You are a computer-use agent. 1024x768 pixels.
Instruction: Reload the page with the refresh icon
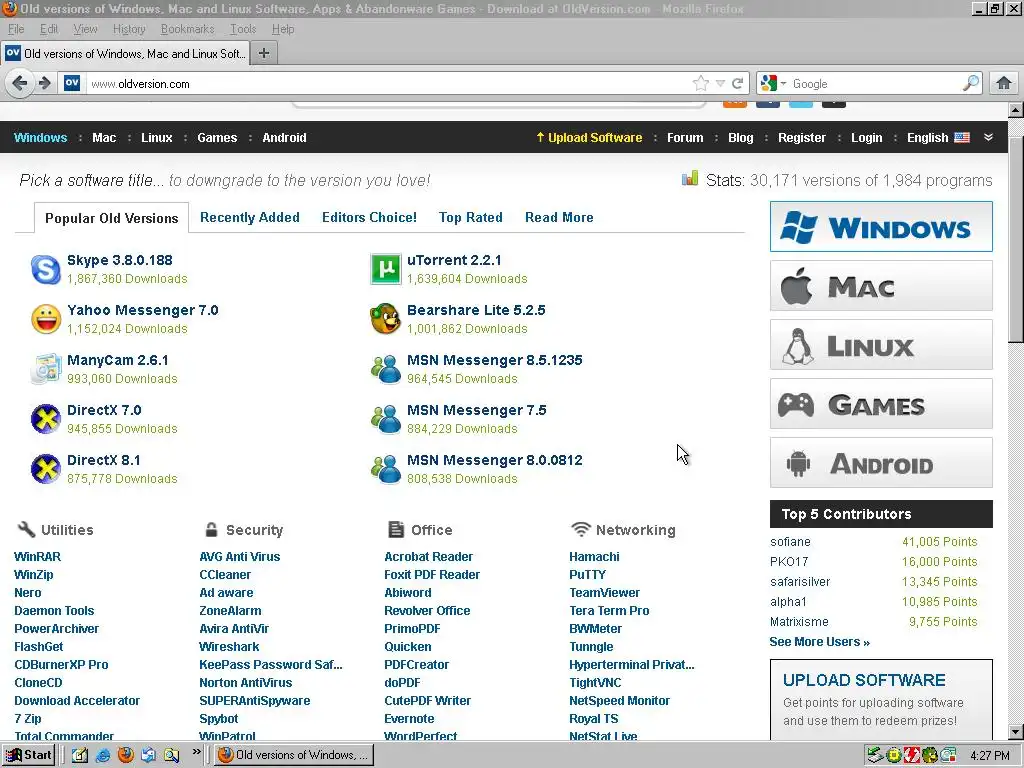tap(738, 84)
